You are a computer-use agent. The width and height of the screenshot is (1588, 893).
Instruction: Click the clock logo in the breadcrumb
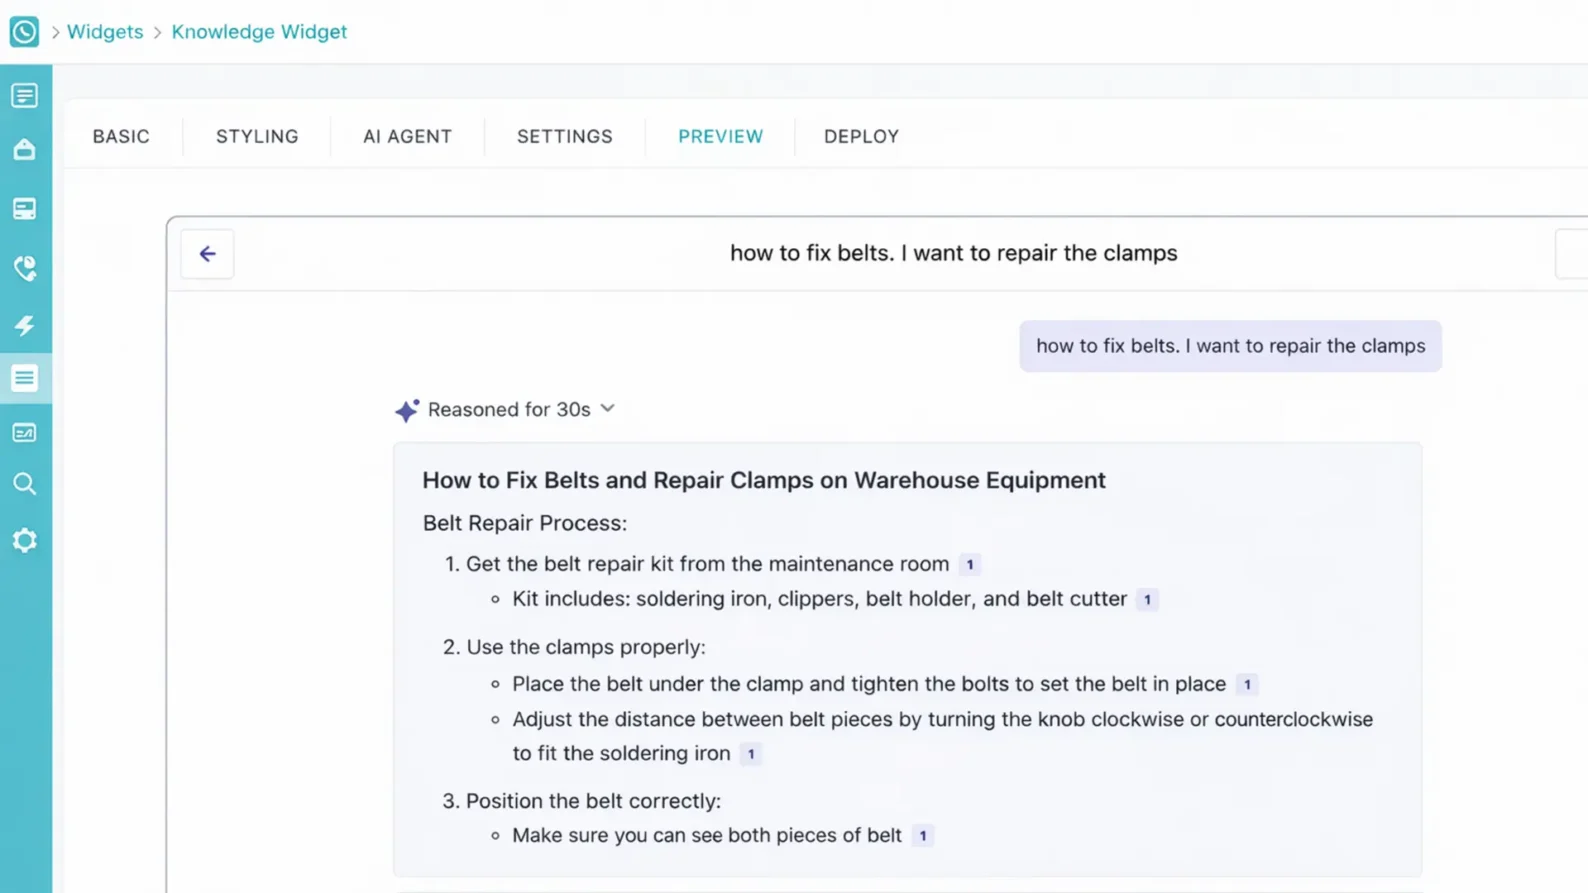pyautogui.click(x=24, y=32)
